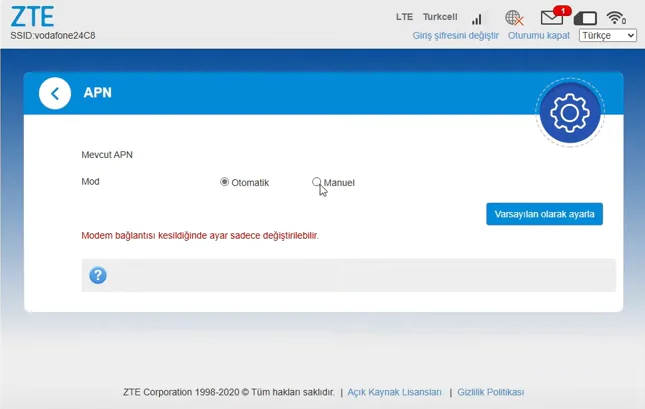
Task: Check the signal strength bars icon
Action: pos(477,19)
